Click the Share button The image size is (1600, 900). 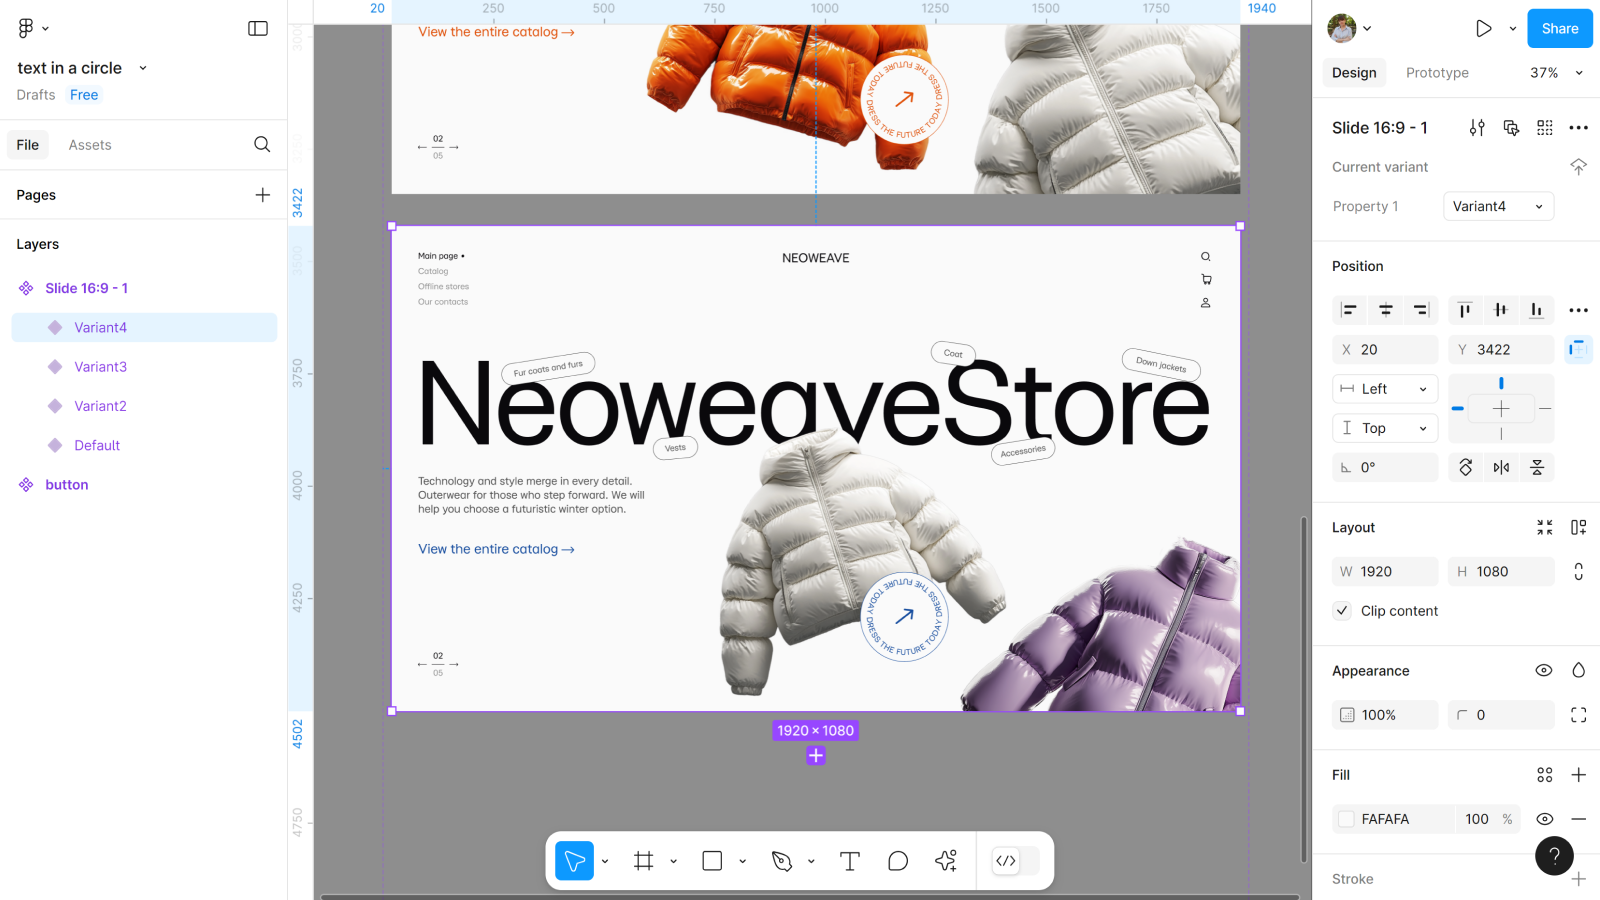tap(1559, 29)
